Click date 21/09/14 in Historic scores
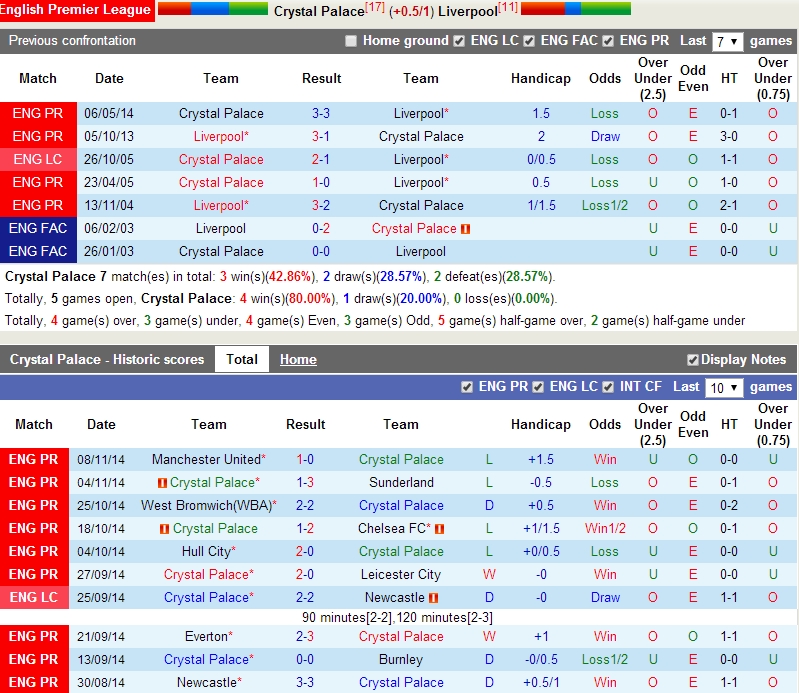Image resolution: width=799 pixels, height=693 pixels. coord(101,636)
